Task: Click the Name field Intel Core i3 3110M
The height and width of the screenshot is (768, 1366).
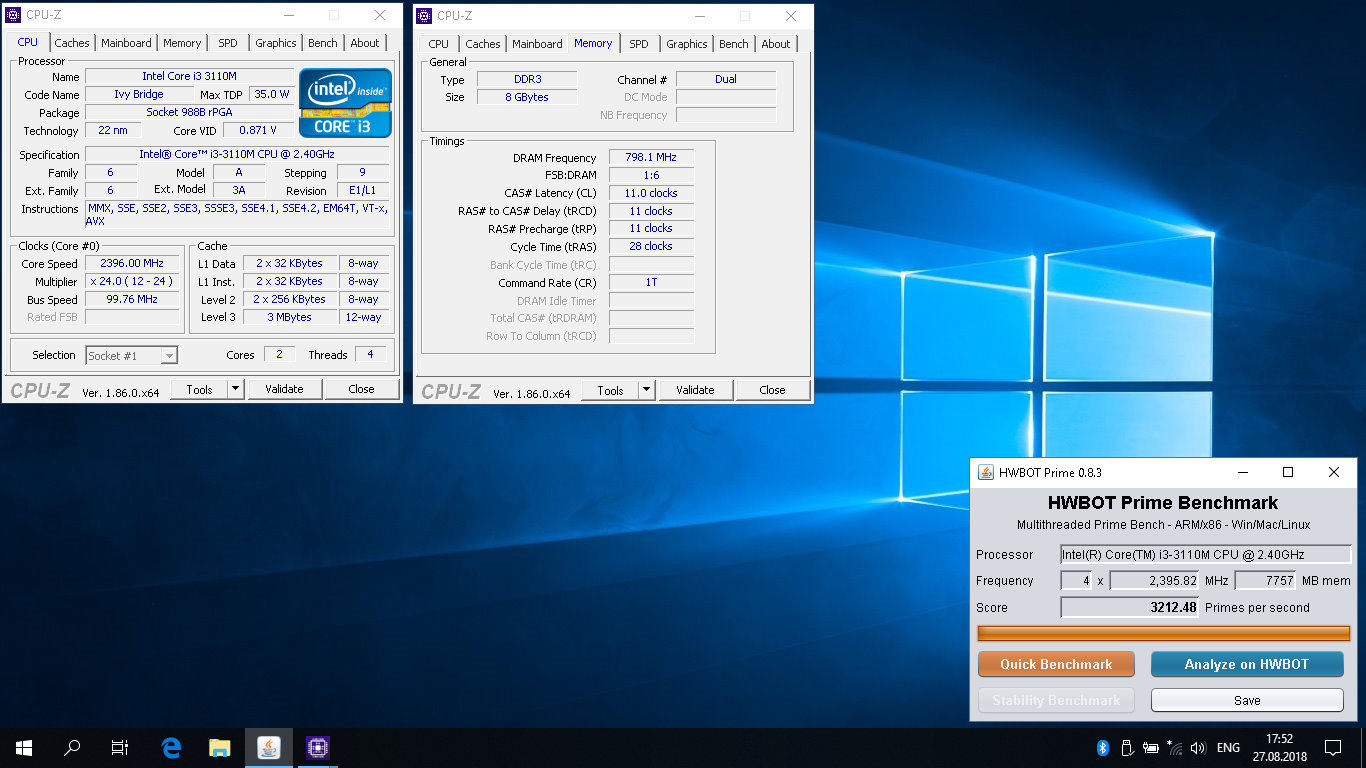Action: click(189, 76)
